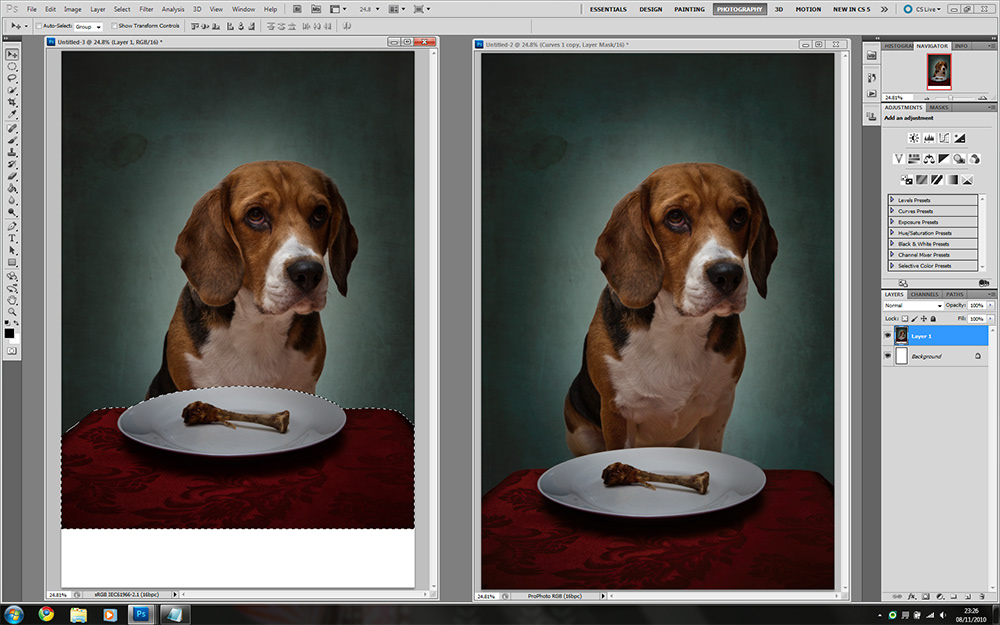The image size is (1000, 625).
Task: Switch to the Channels tab
Action: tap(924, 294)
